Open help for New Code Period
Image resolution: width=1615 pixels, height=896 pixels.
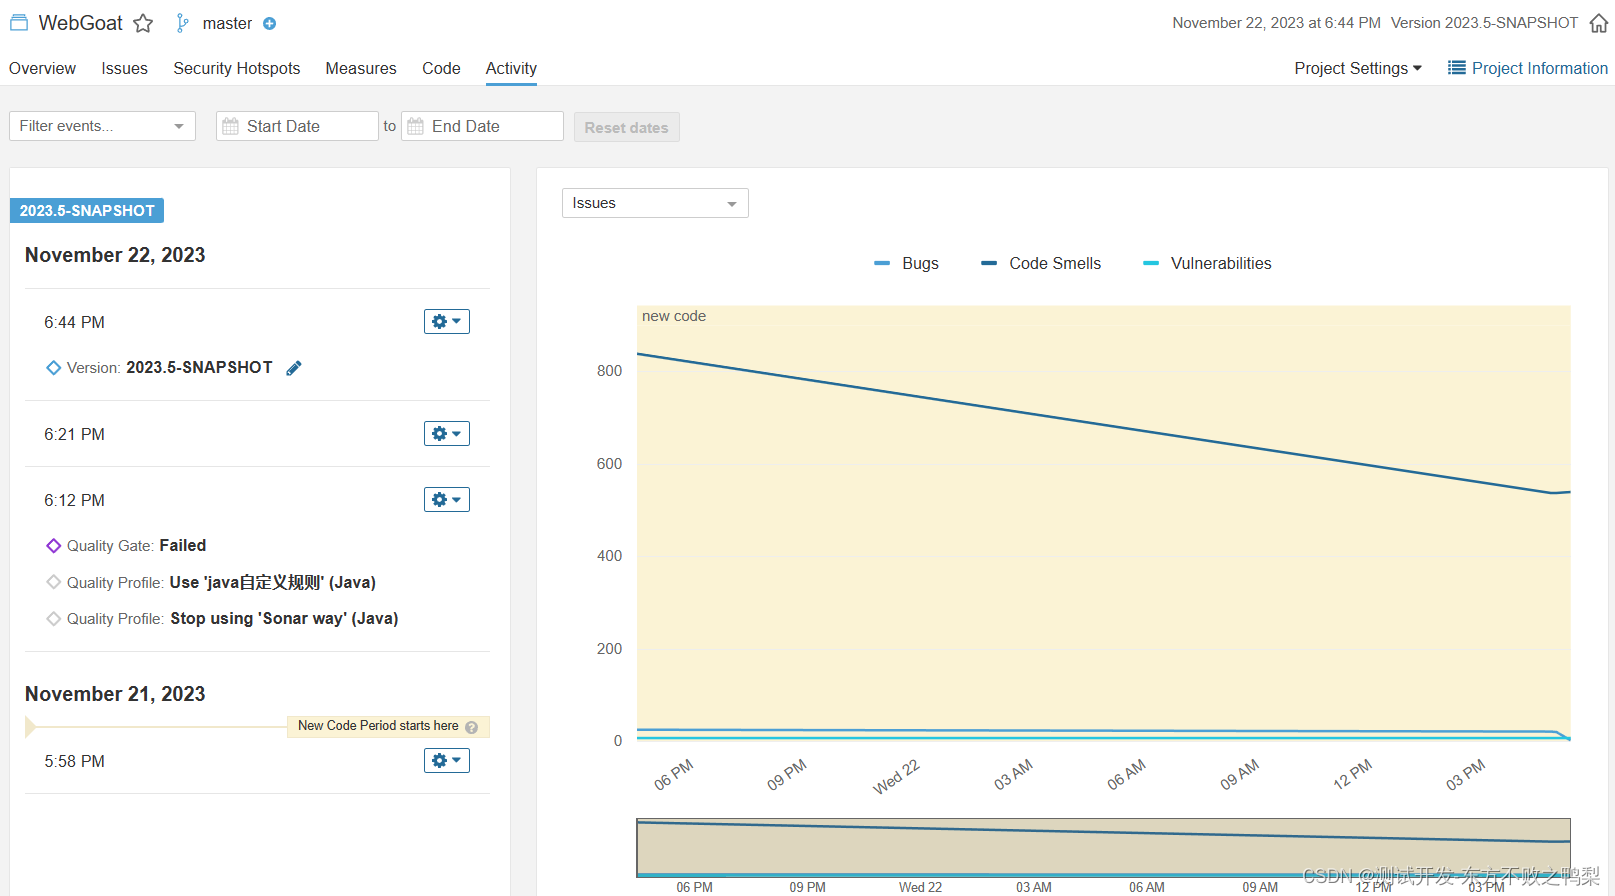[x=472, y=727]
